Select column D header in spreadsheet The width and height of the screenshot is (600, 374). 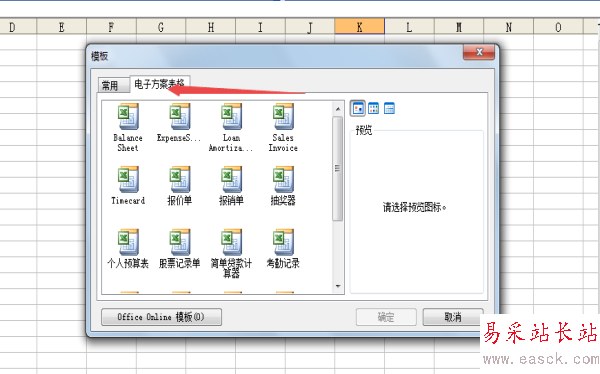click(17, 27)
